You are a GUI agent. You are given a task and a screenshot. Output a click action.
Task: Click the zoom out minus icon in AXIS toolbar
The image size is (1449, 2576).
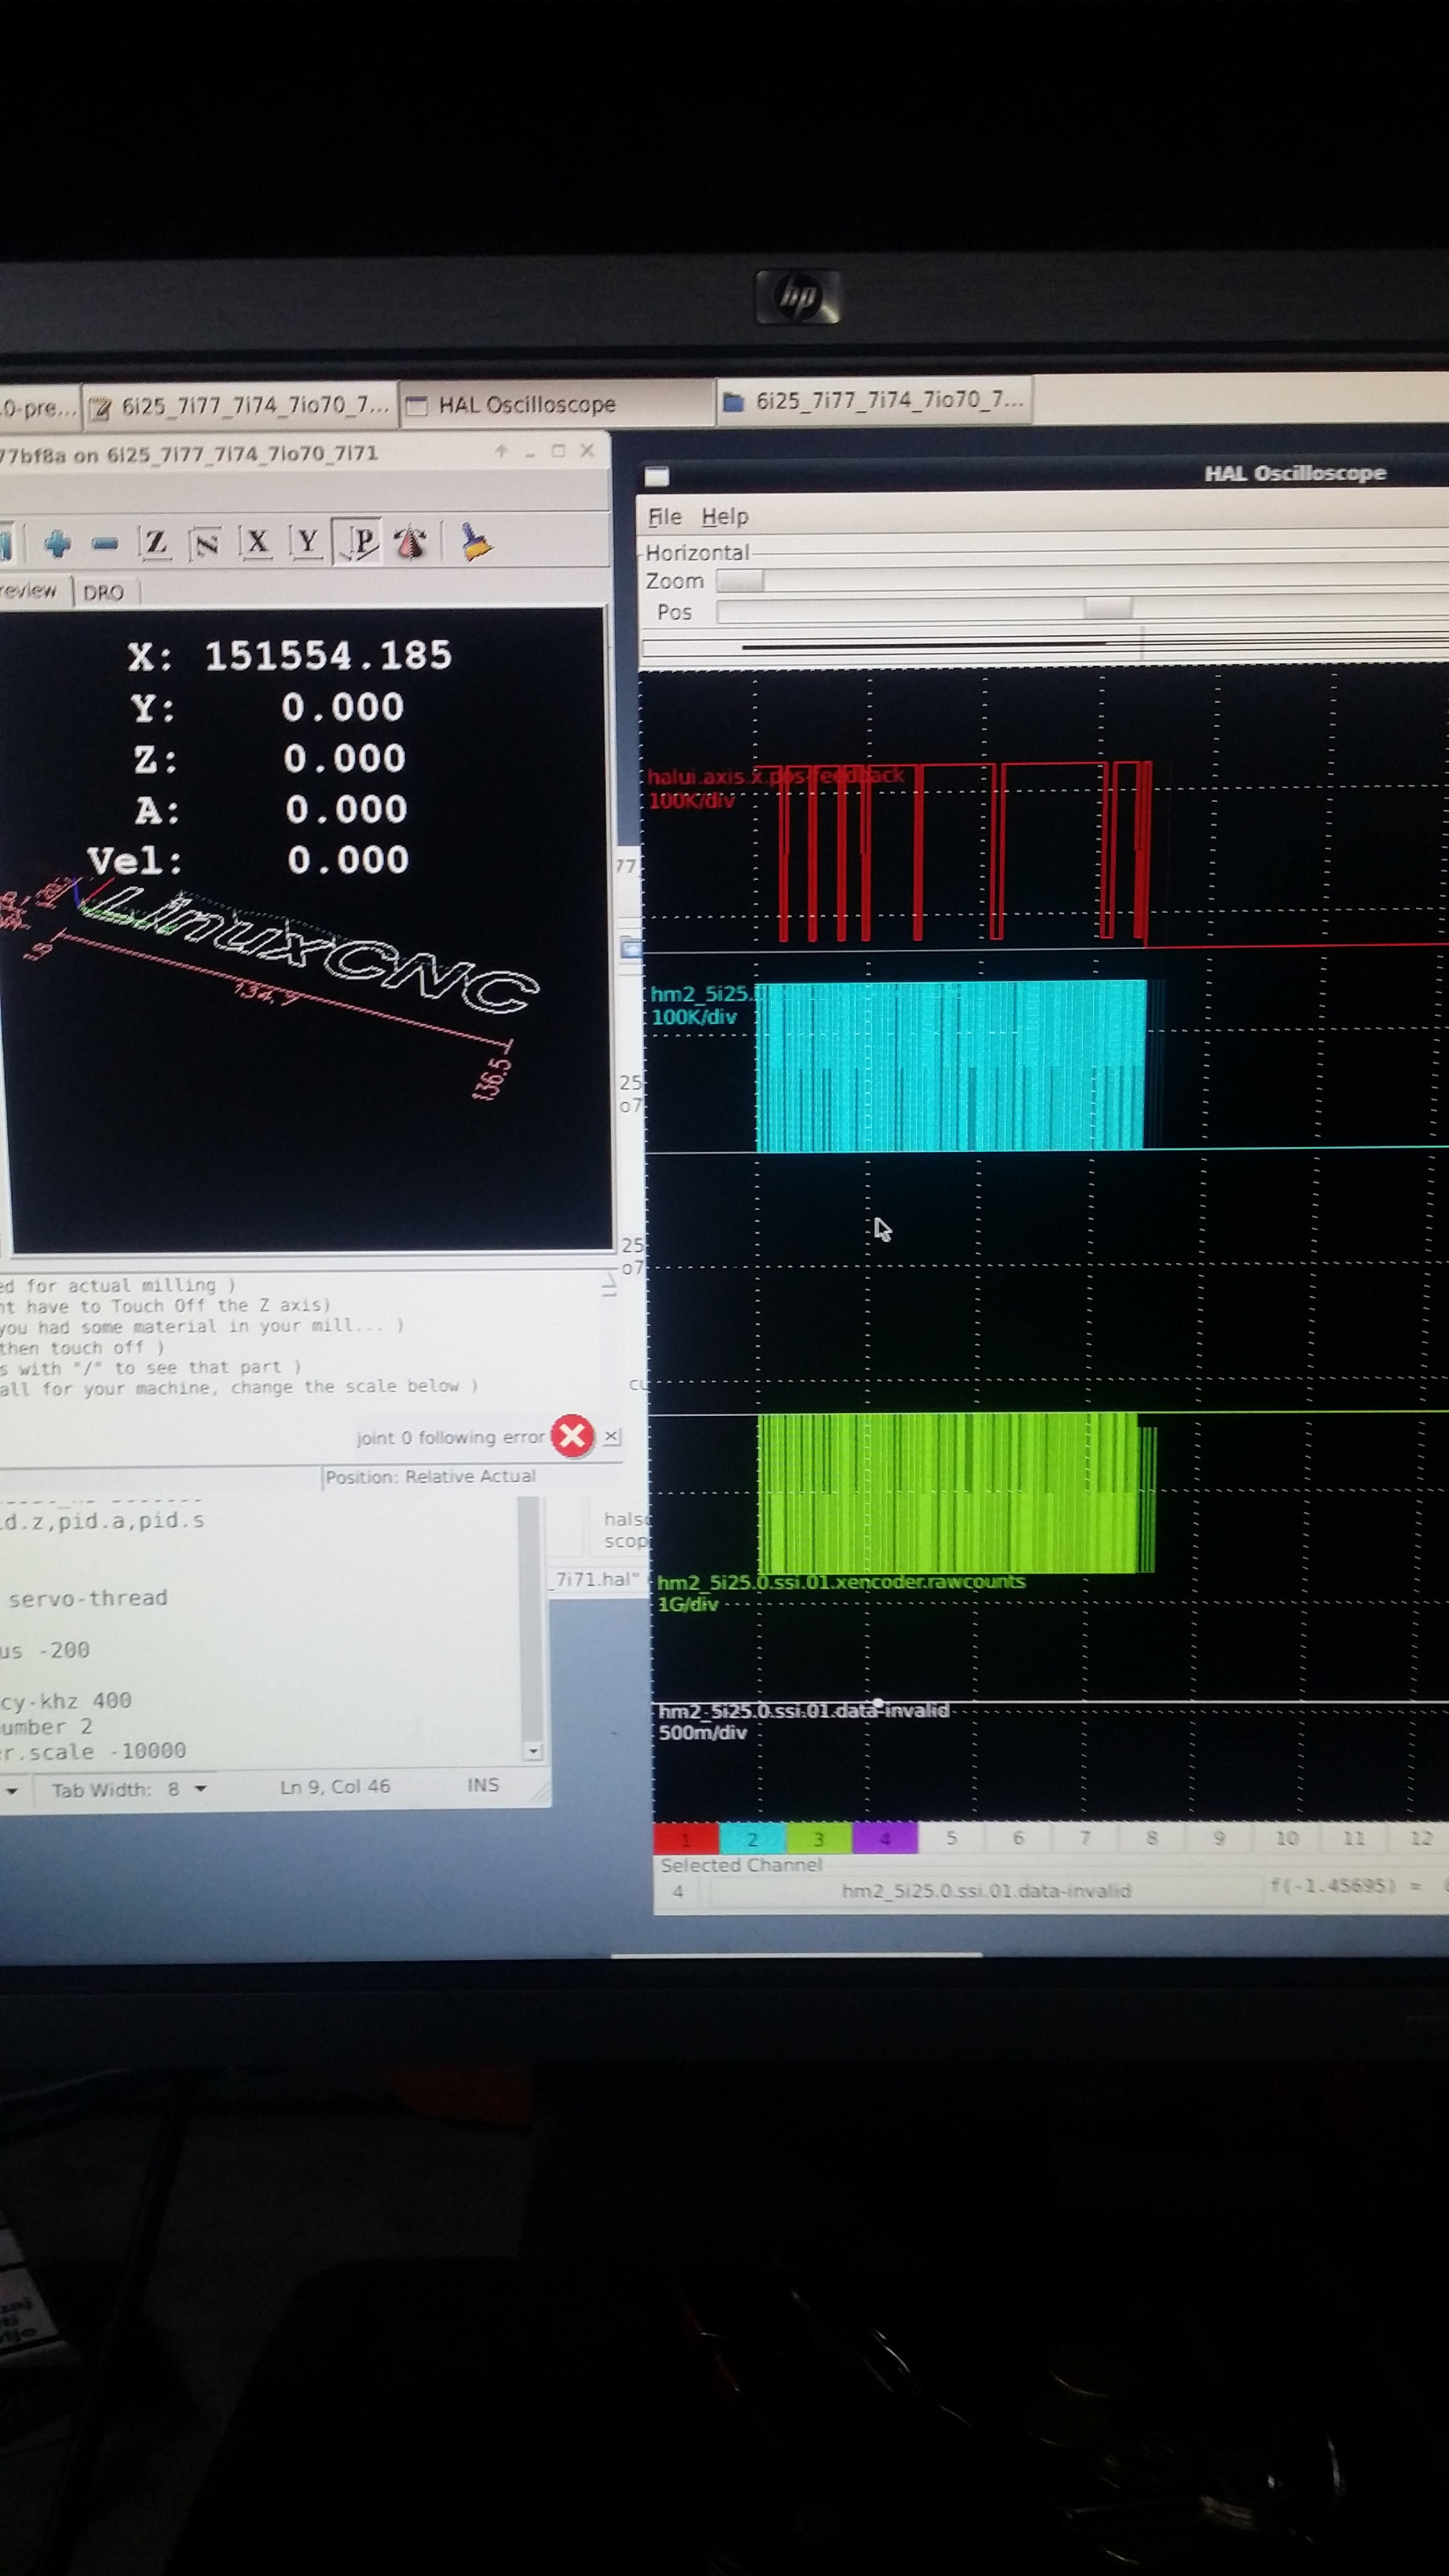105,544
